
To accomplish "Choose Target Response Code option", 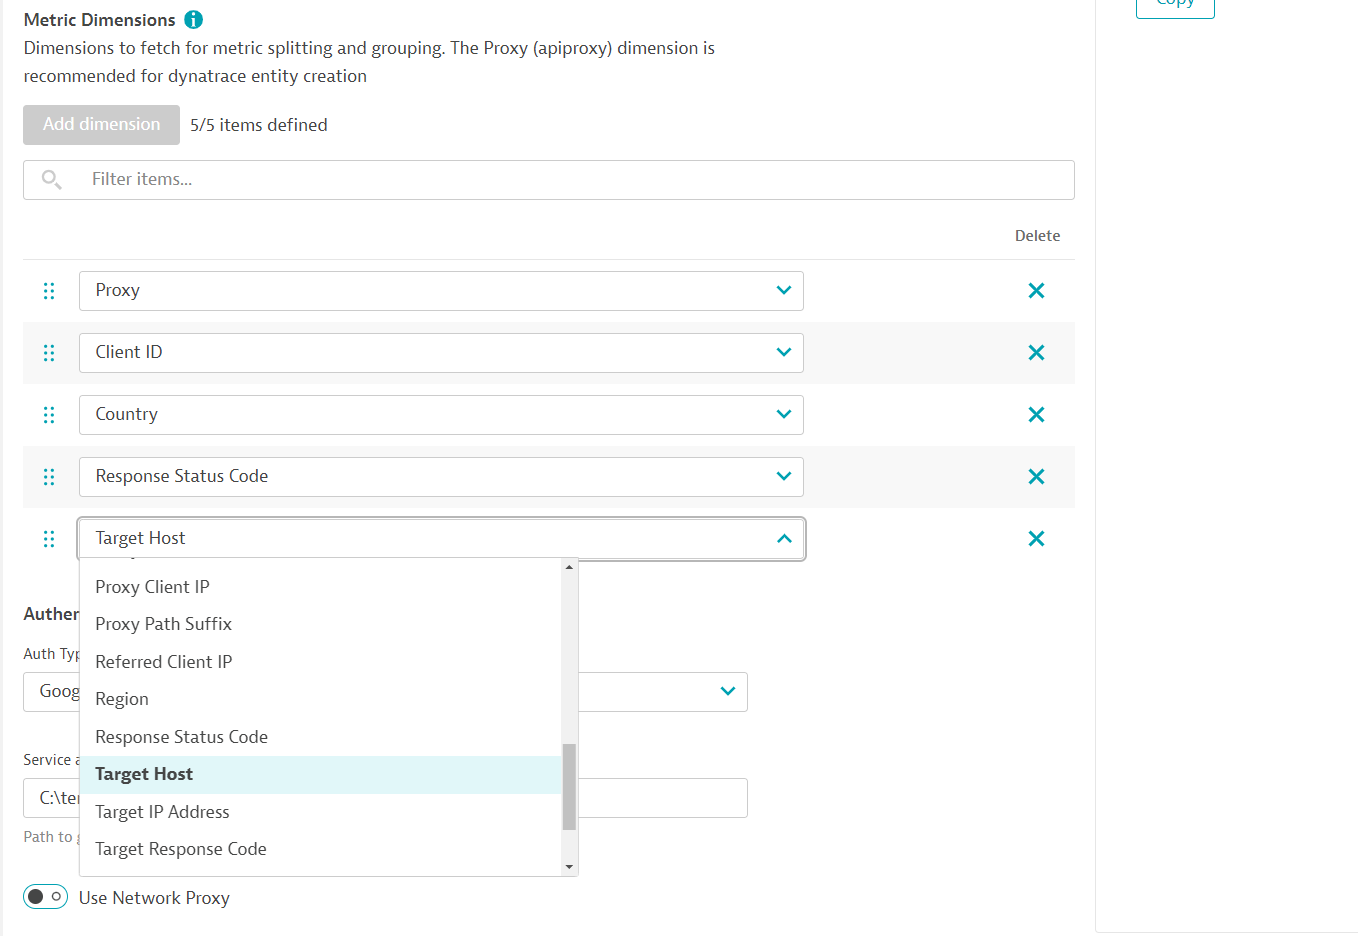I will click(321, 849).
